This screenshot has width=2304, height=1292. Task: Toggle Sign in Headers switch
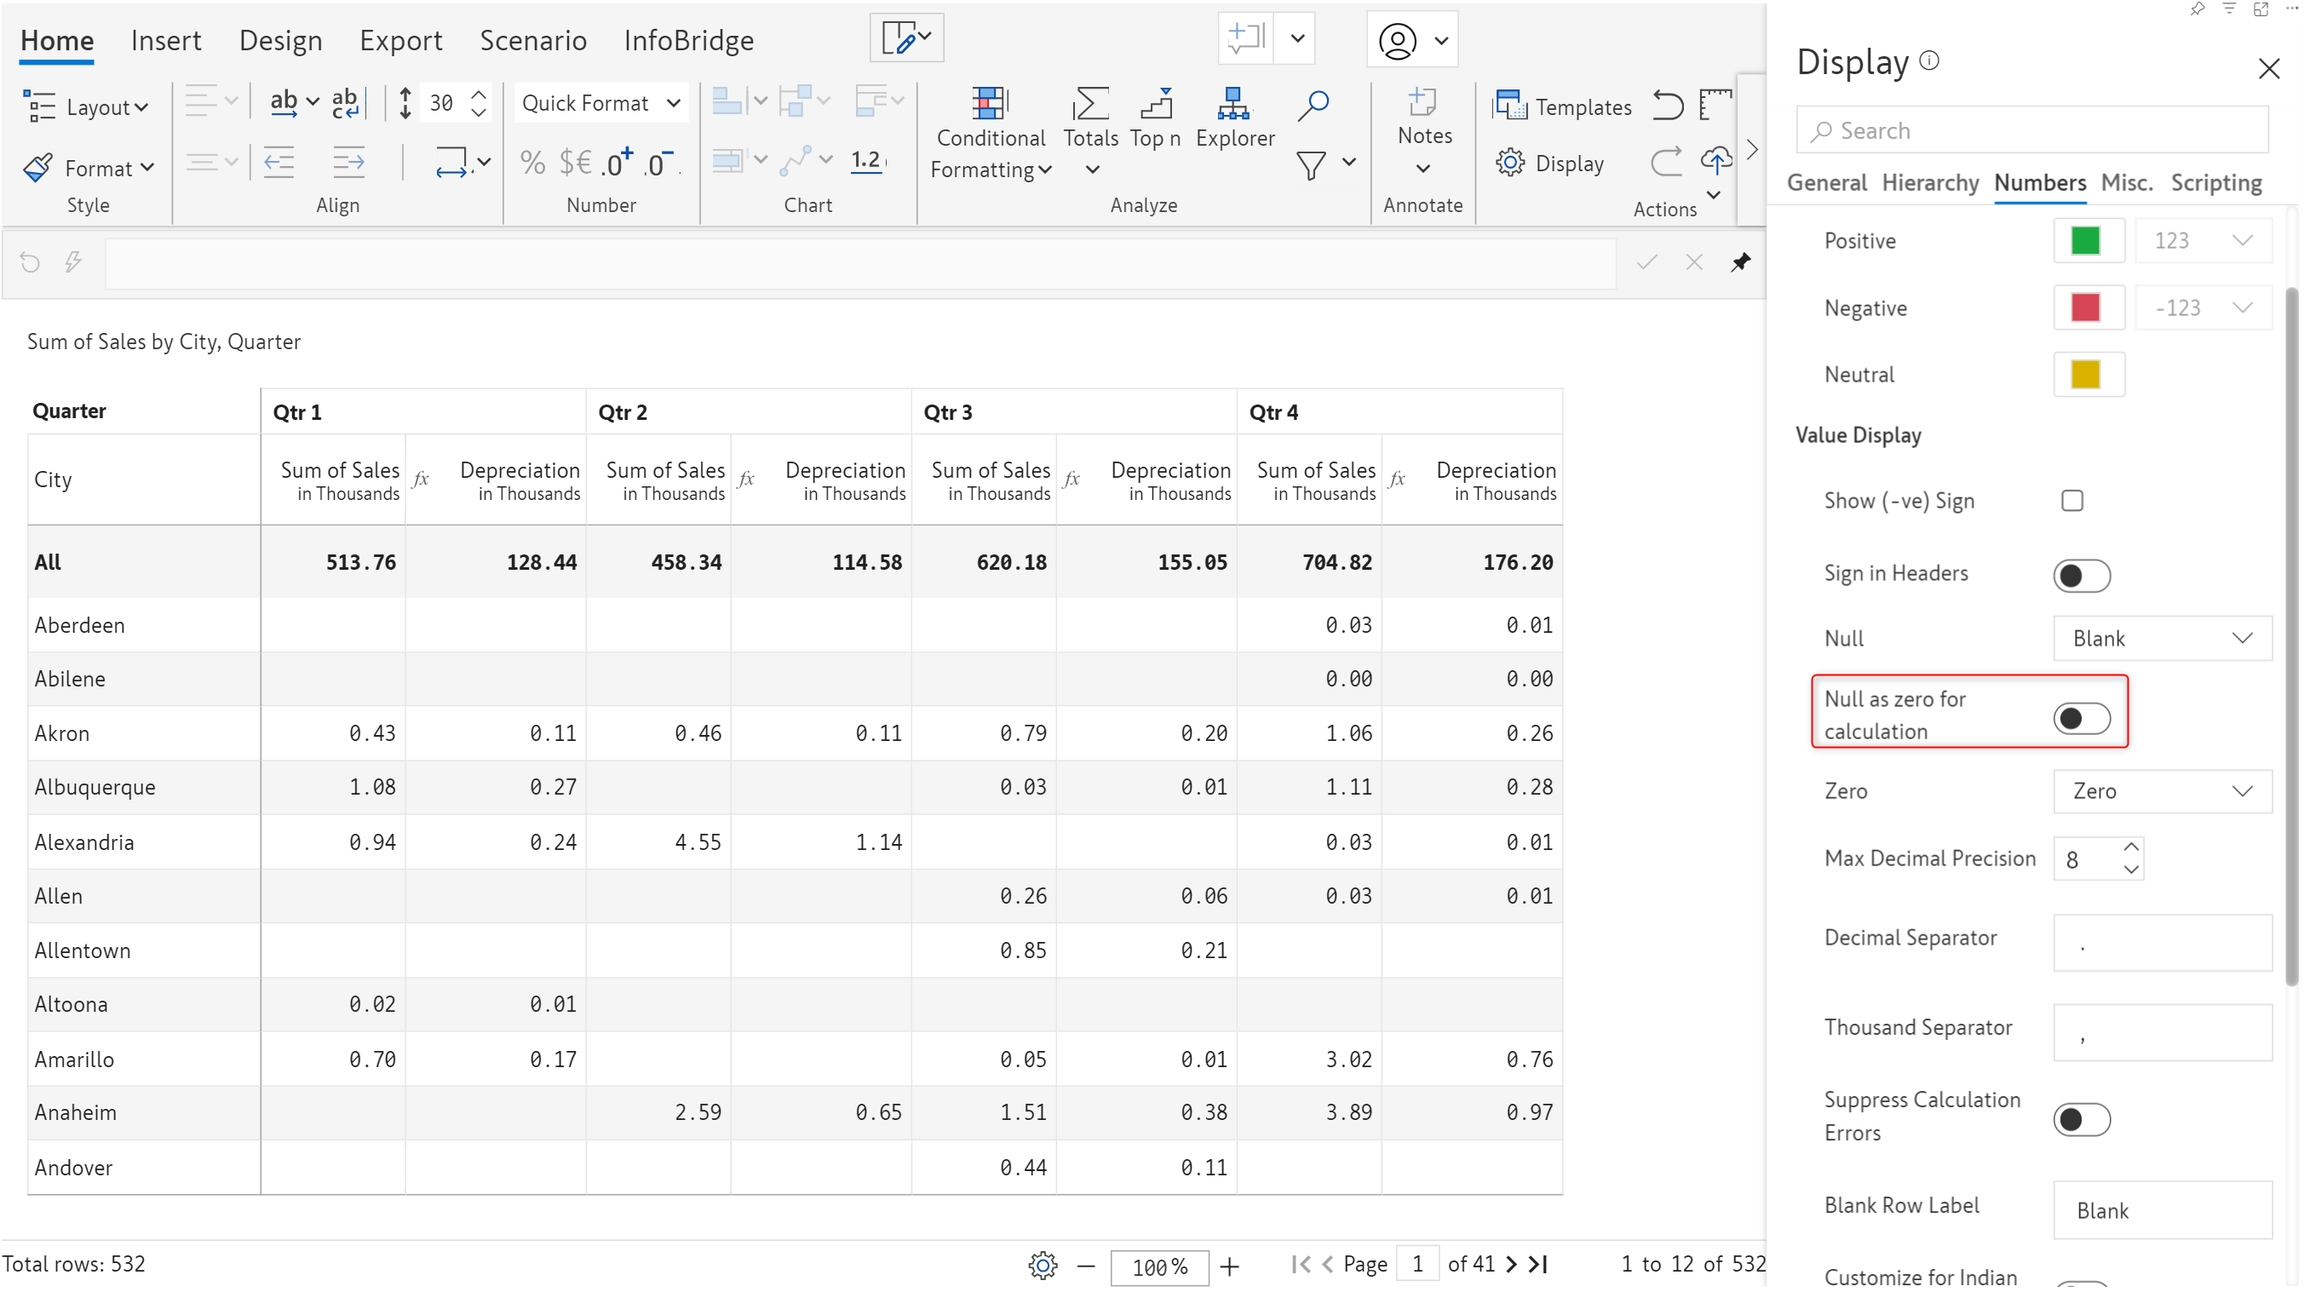point(2081,575)
